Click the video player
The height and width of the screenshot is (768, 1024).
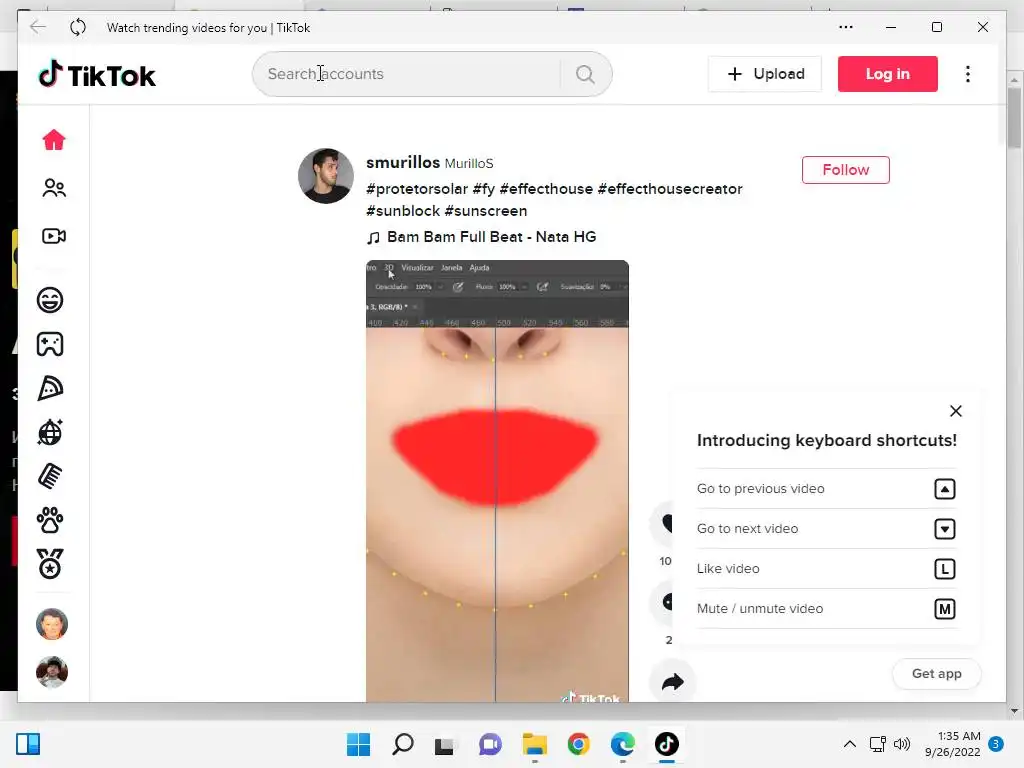(x=497, y=481)
